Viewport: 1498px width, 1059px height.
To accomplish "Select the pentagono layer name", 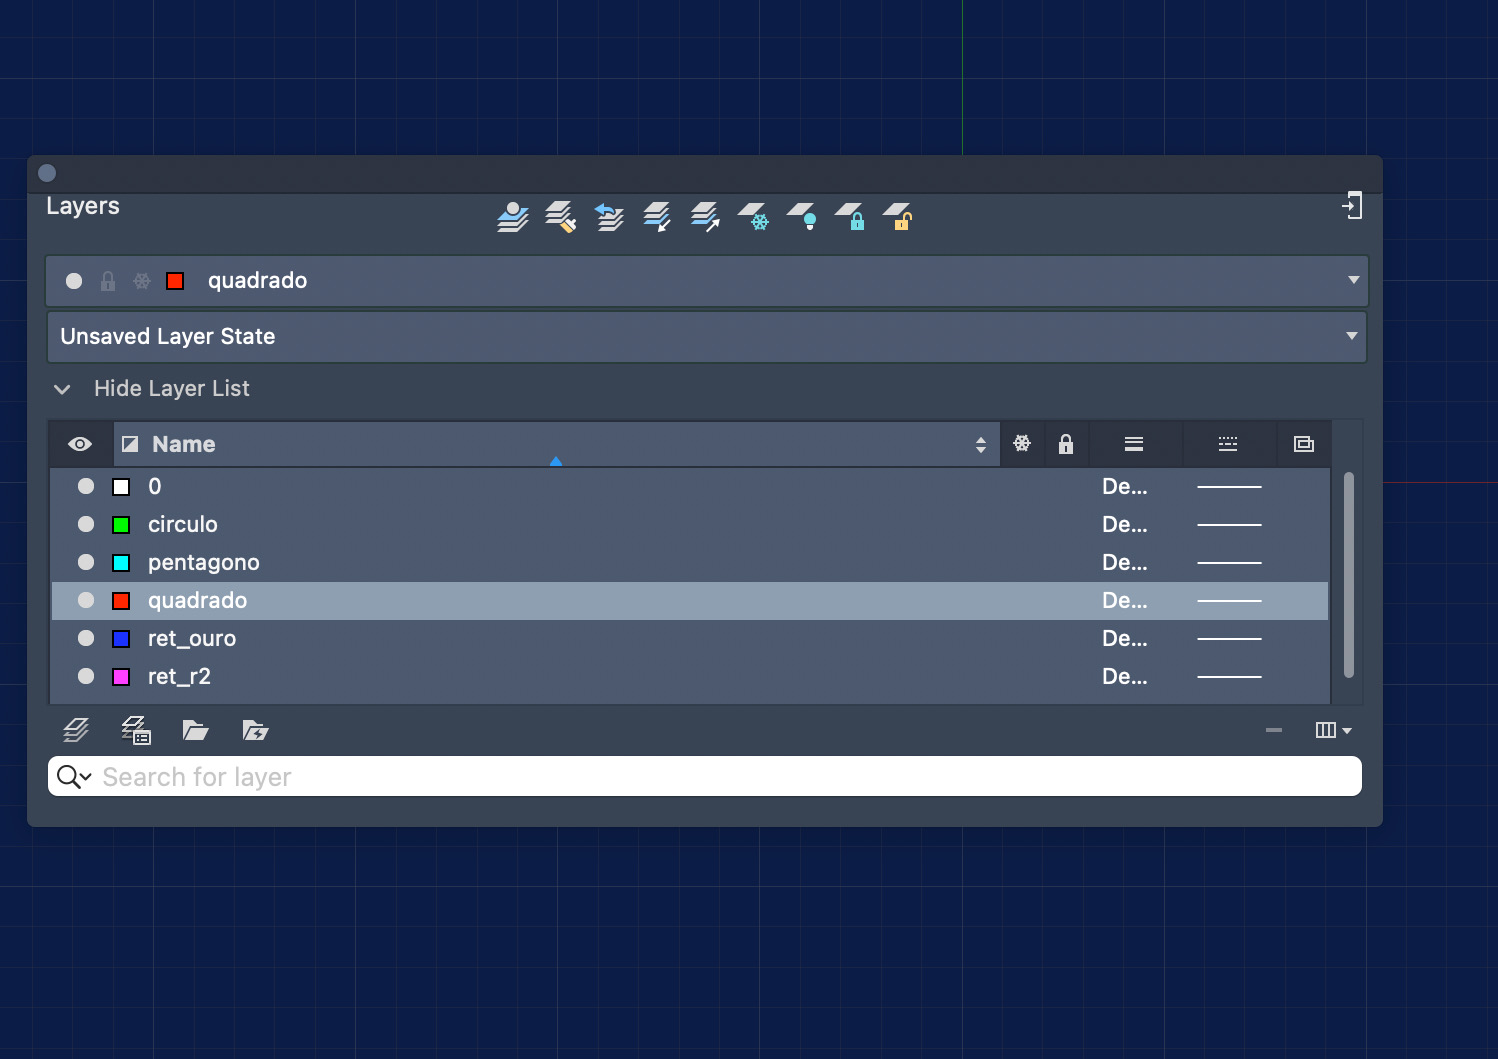I will pyautogui.click(x=204, y=563).
